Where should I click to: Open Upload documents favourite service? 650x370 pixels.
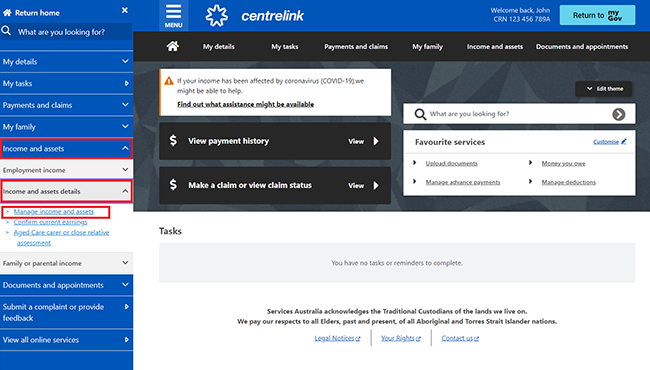tap(451, 164)
